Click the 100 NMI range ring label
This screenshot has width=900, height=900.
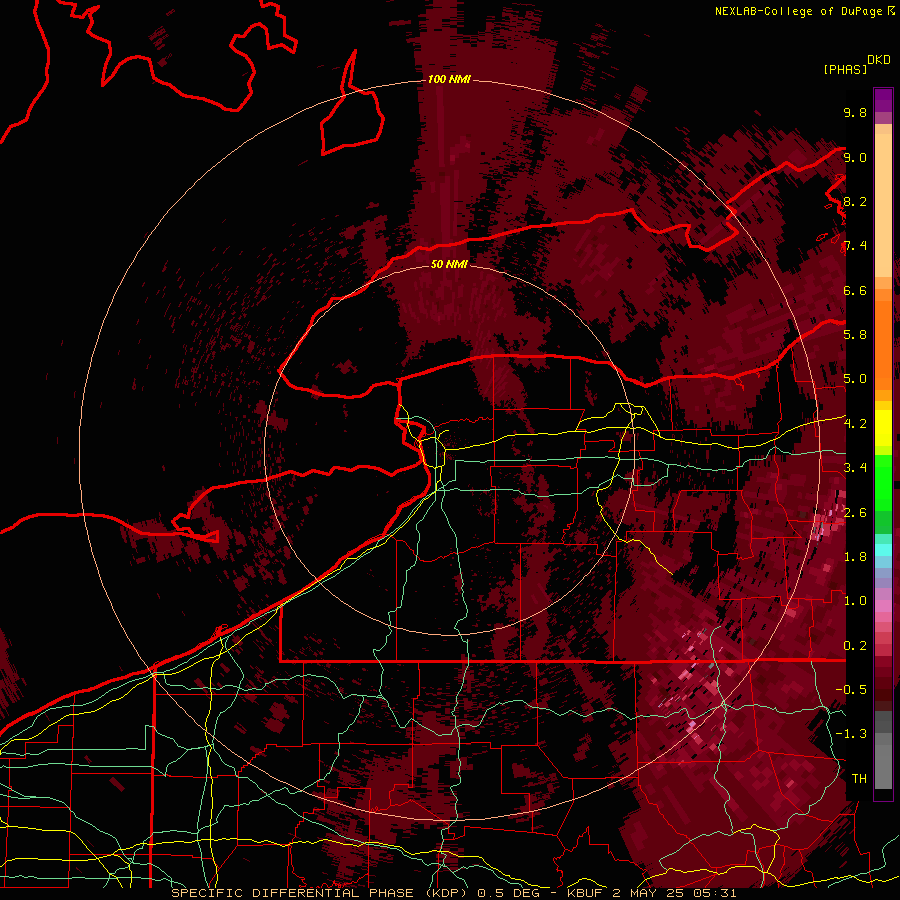click(x=449, y=79)
